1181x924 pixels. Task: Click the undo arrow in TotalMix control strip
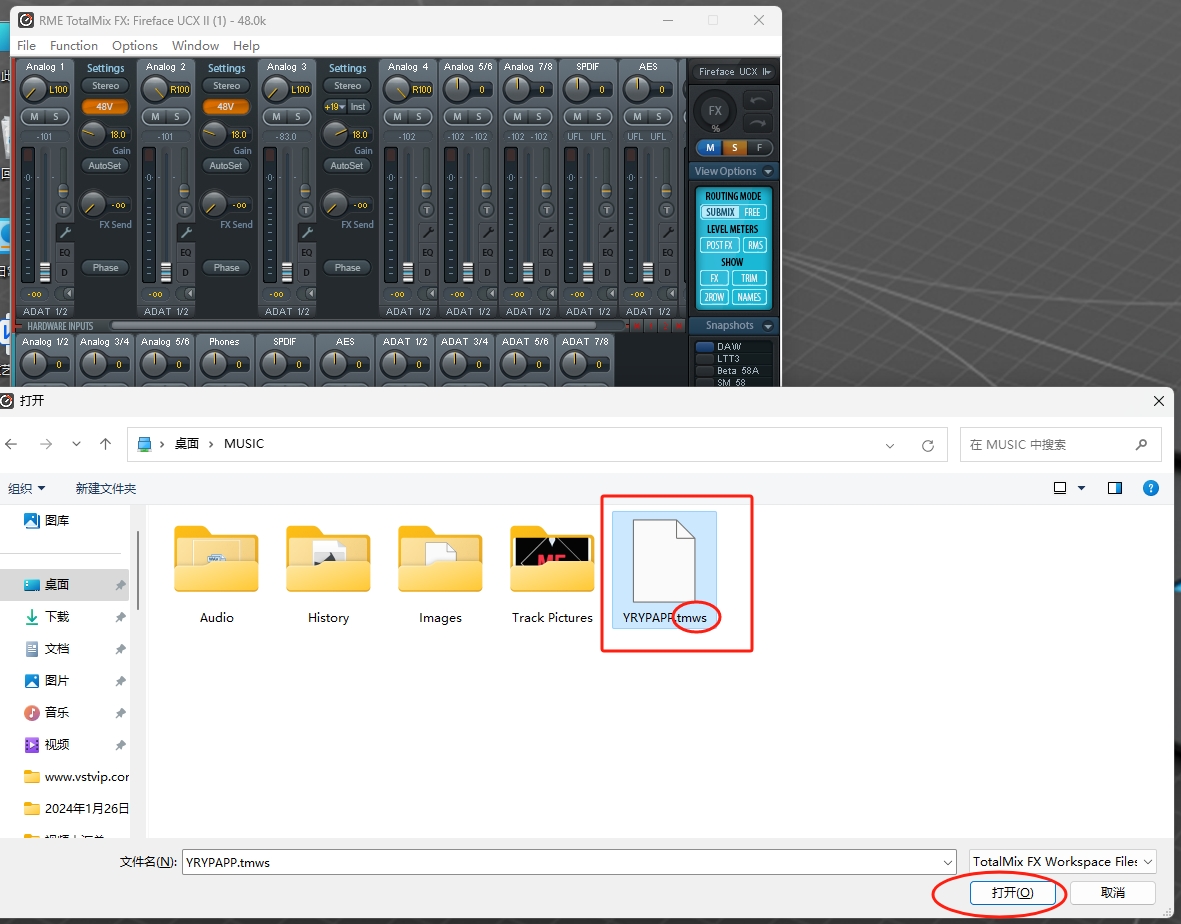(758, 99)
